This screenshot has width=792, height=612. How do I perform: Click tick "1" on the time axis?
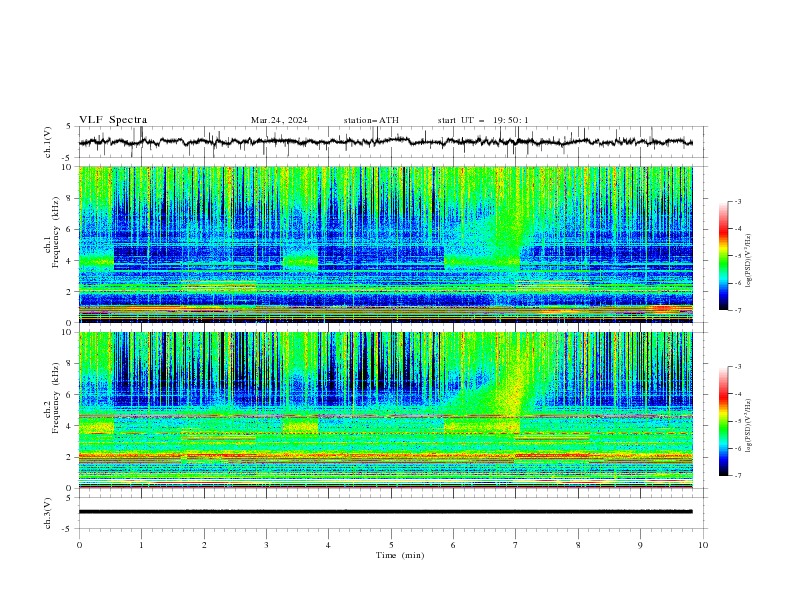pos(141,545)
